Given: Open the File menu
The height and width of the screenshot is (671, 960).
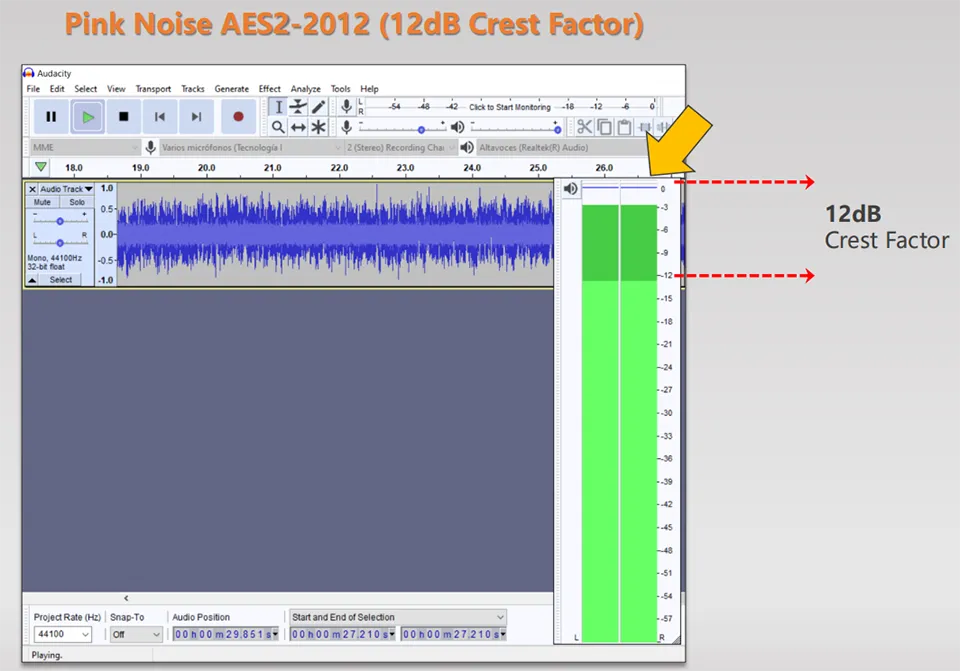Looking at the screenshot, I should 33,89.
